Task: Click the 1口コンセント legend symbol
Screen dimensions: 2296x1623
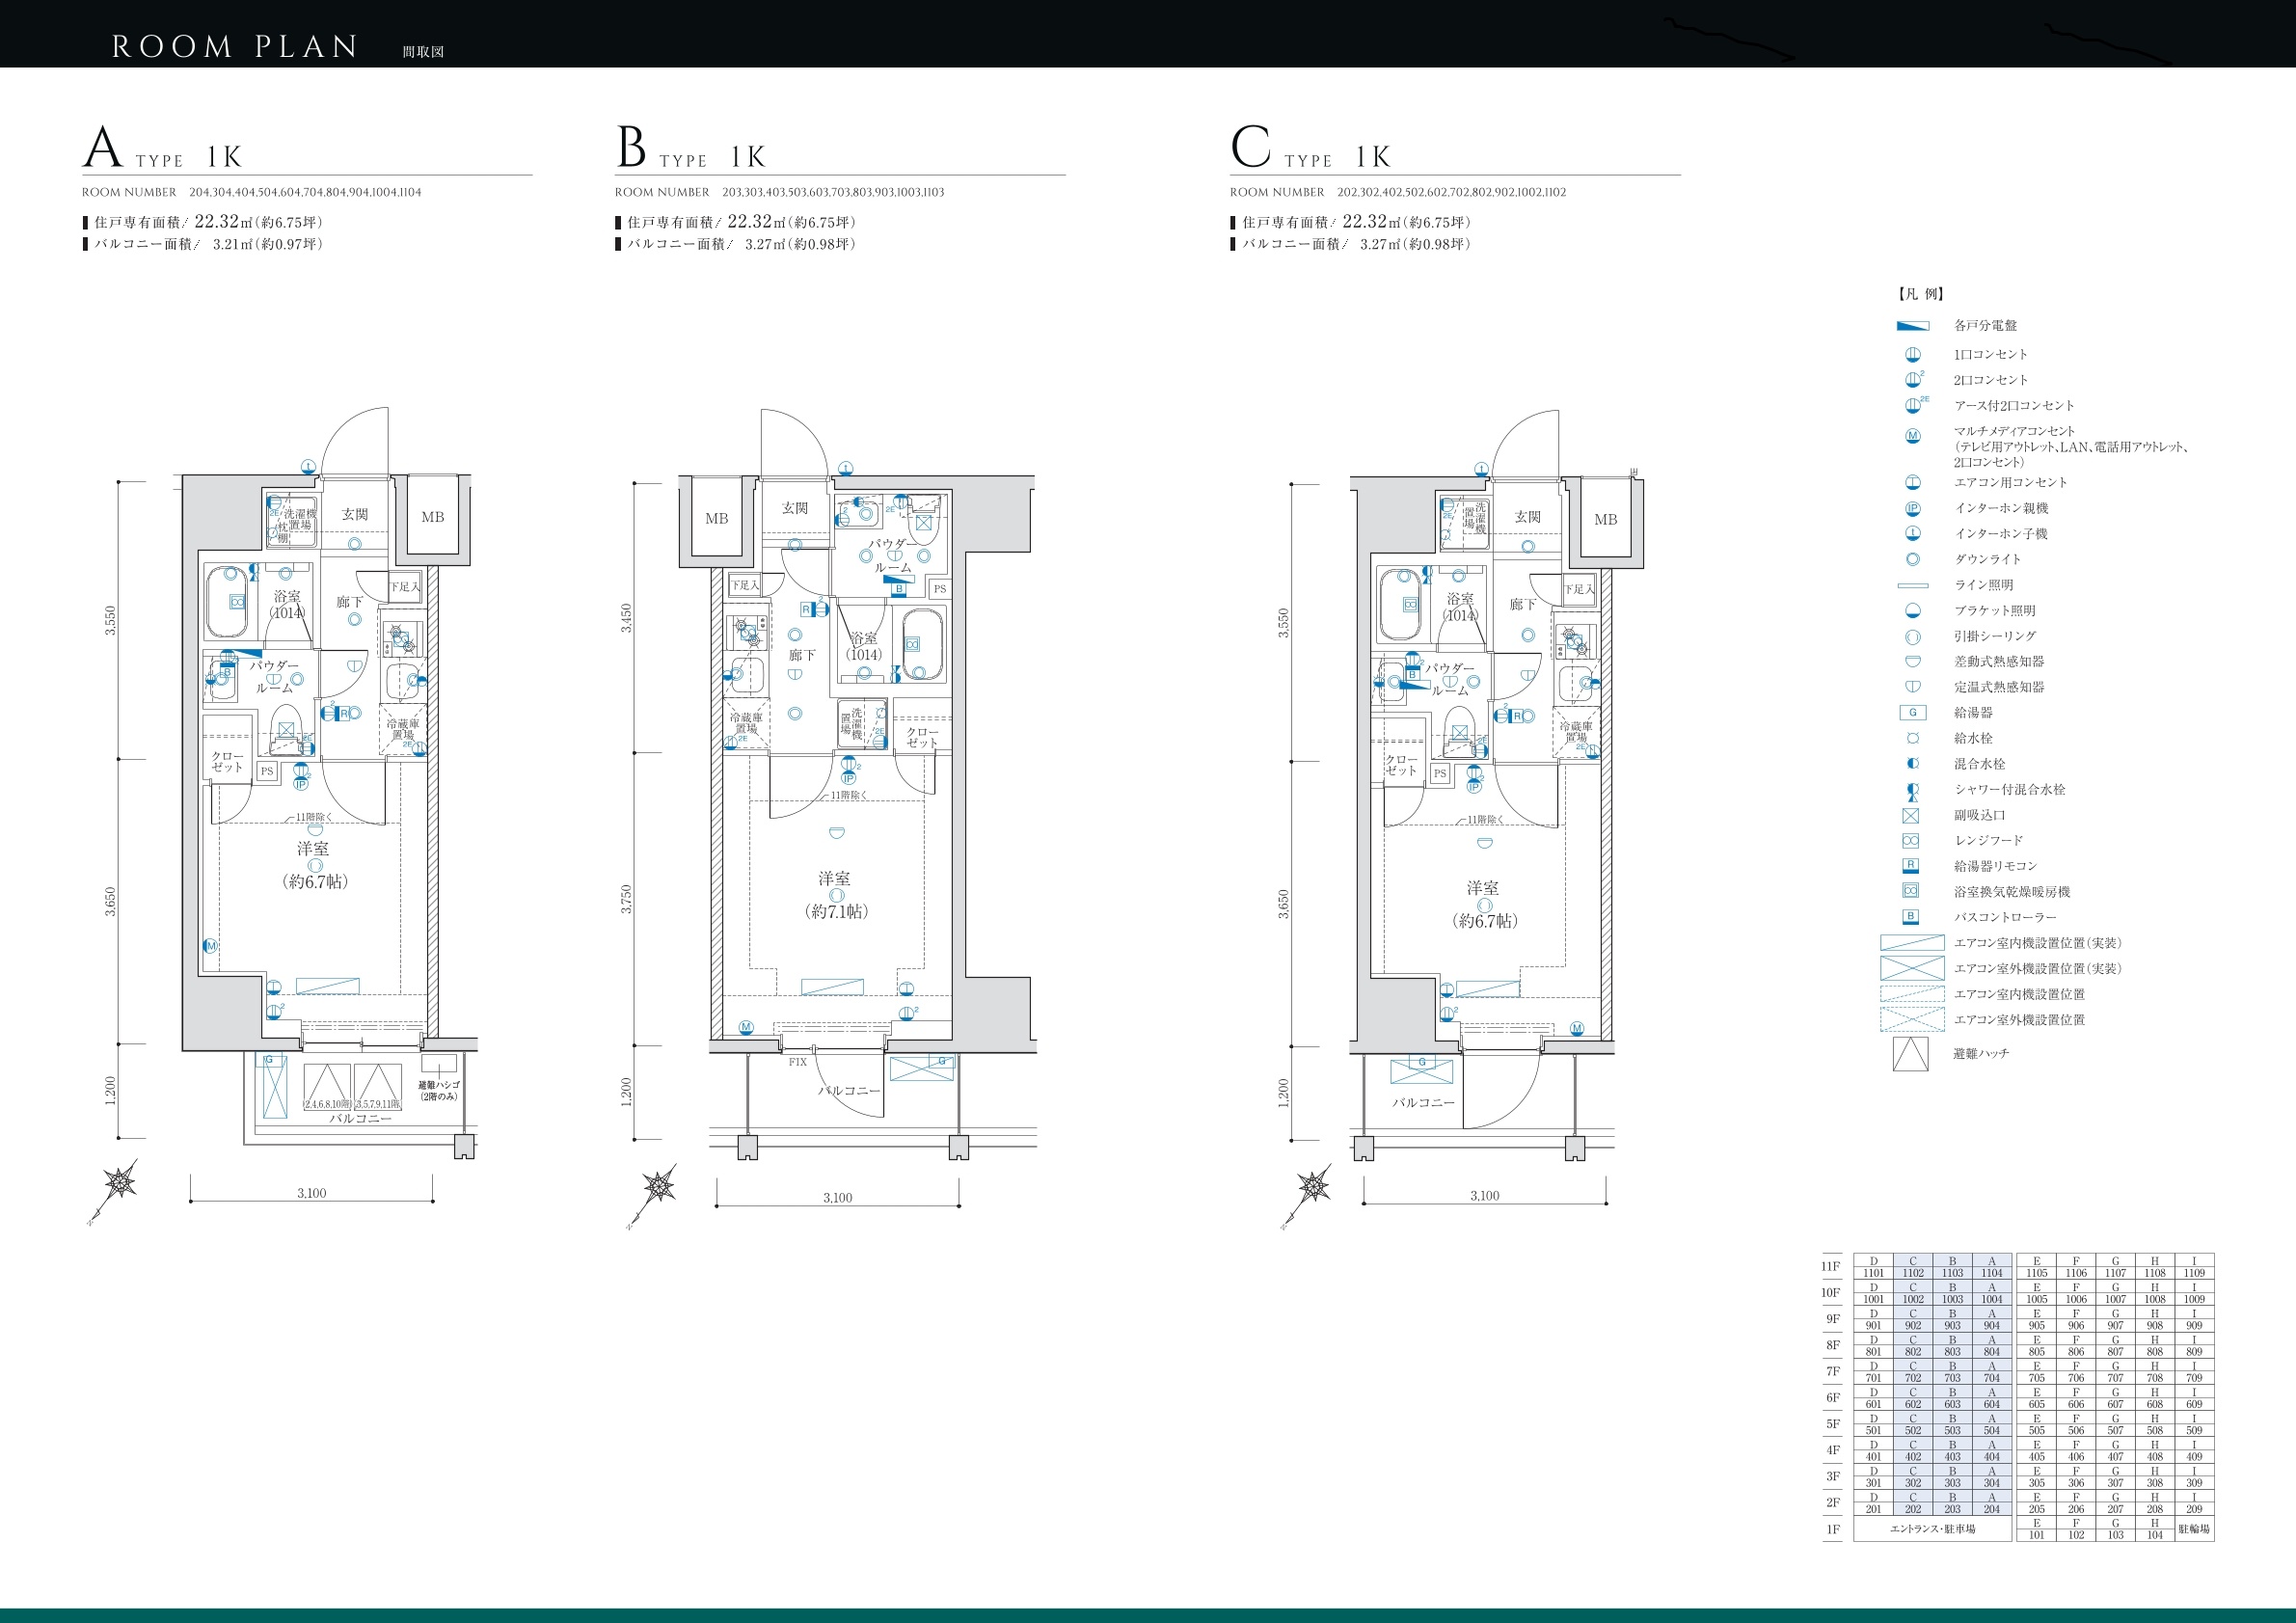Action: (x=1912, y=354)
